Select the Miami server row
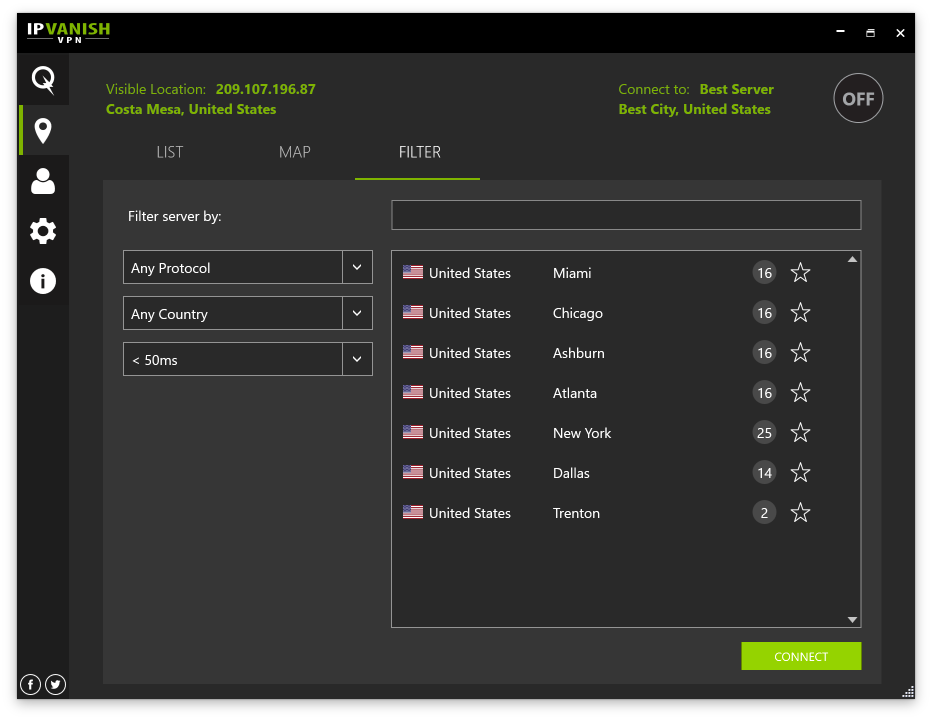 (618, 273)
